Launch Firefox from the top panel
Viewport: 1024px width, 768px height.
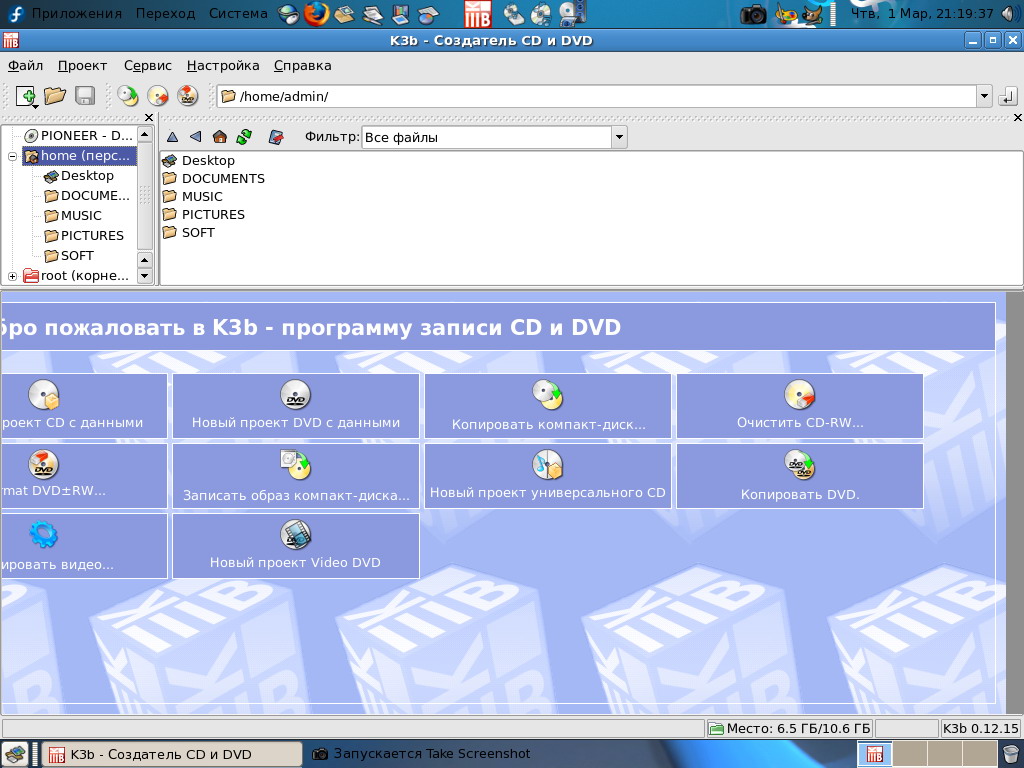click(317, 13)
